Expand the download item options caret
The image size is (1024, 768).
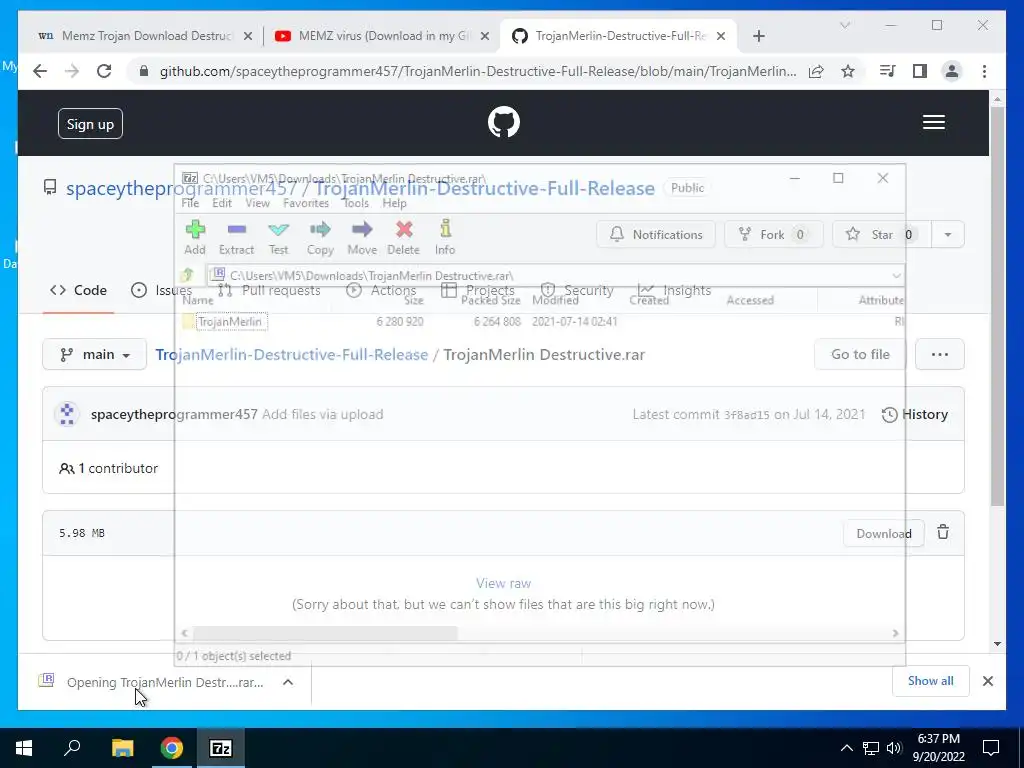click(x=287, y=682)
